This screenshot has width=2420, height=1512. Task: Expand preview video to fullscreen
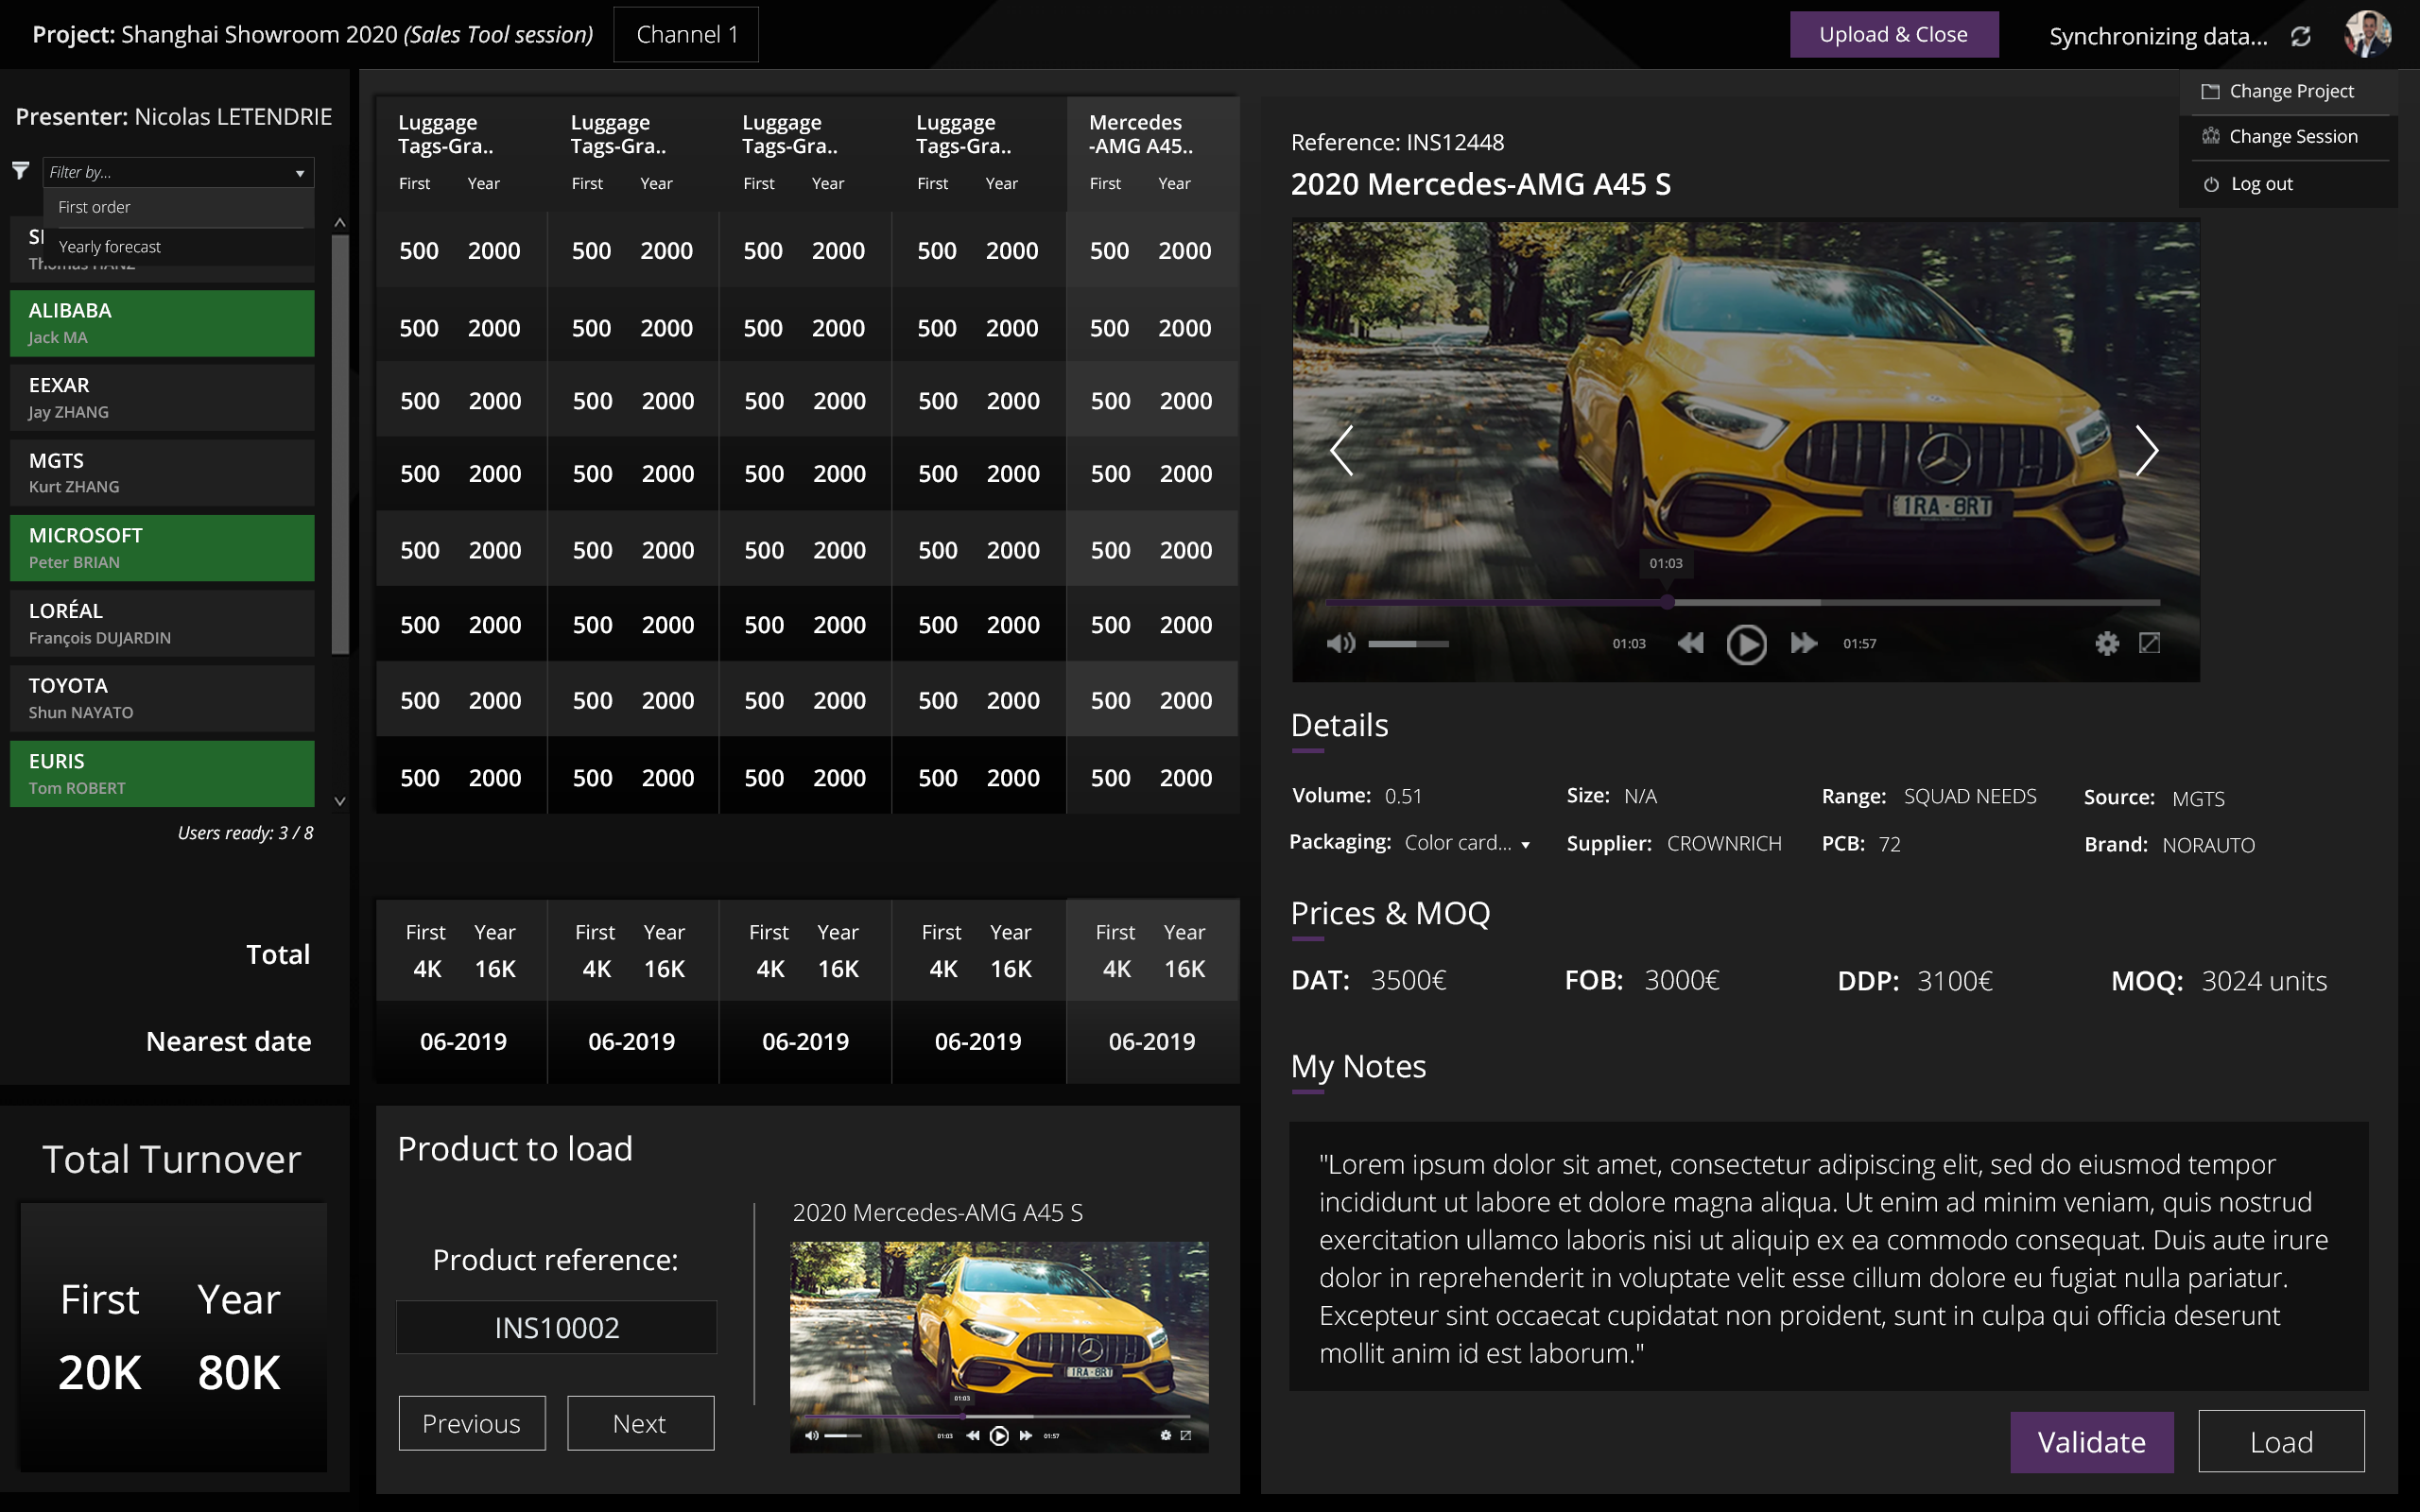[1185, 1435]
